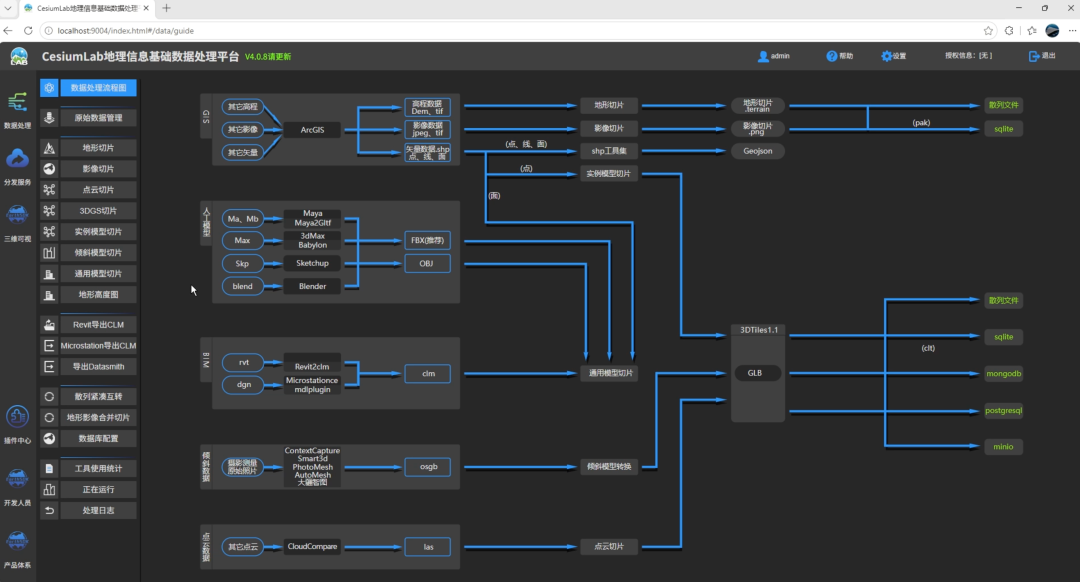Click the 点云切片 flowchart node
1080x582 pixels.
(x=609, y=546)
